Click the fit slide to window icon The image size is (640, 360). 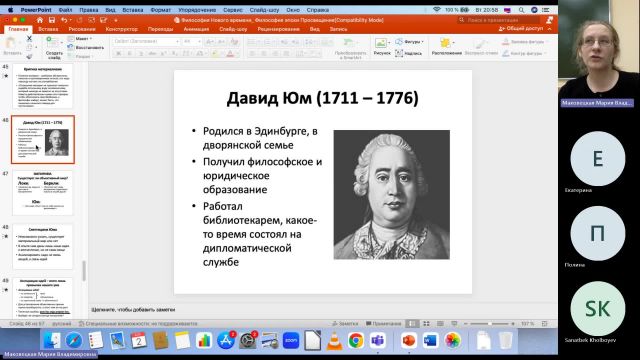[x=544, y=323]
